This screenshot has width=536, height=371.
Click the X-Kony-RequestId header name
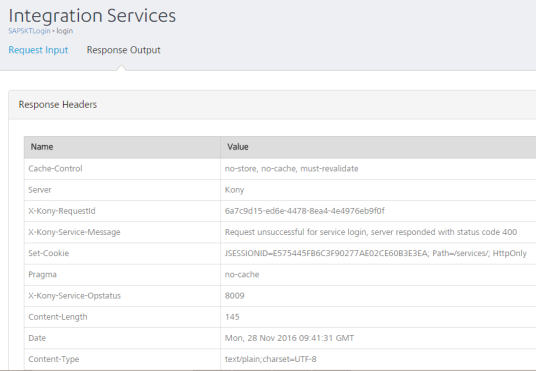tap(62, 211)
